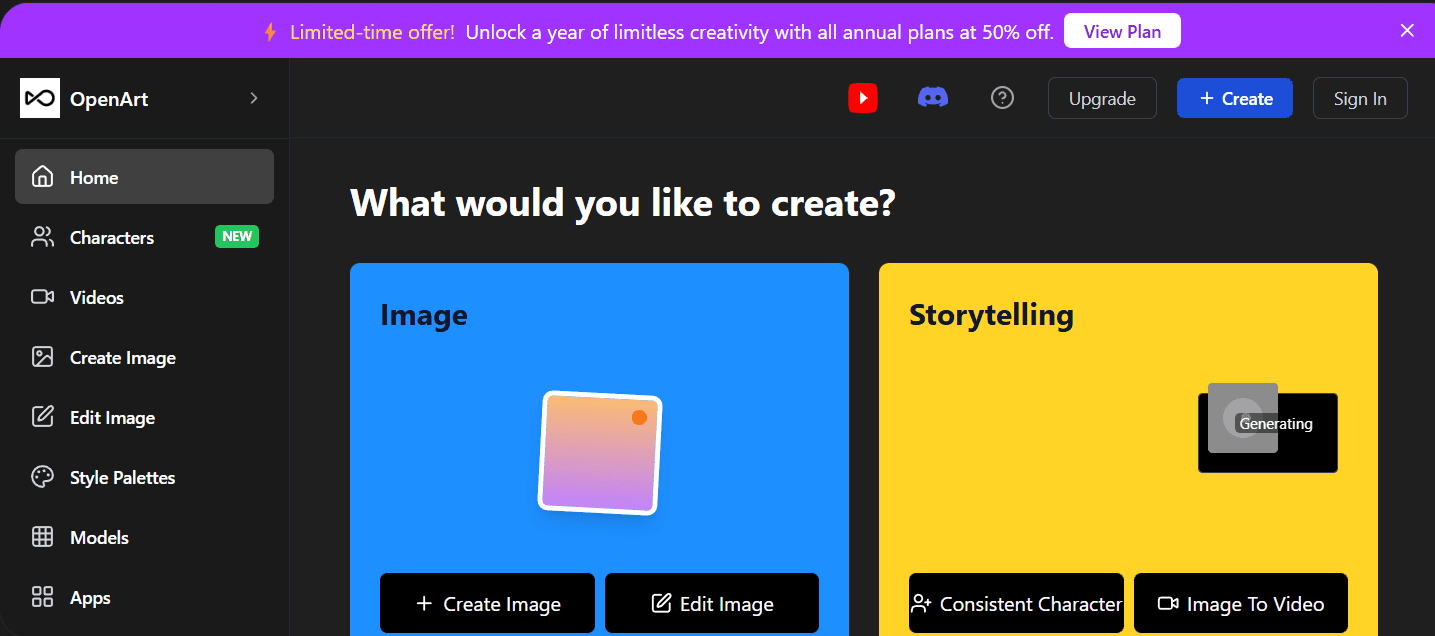Click the Apps squares icon
This screenshot has width=1435, height=636.
[42, 597]
